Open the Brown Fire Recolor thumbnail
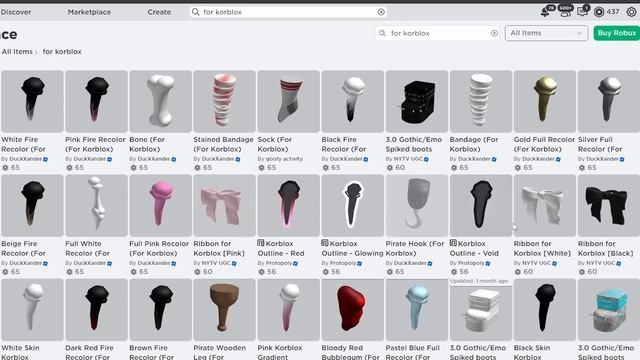The image size is (640, 360). (x=160, y=310)
